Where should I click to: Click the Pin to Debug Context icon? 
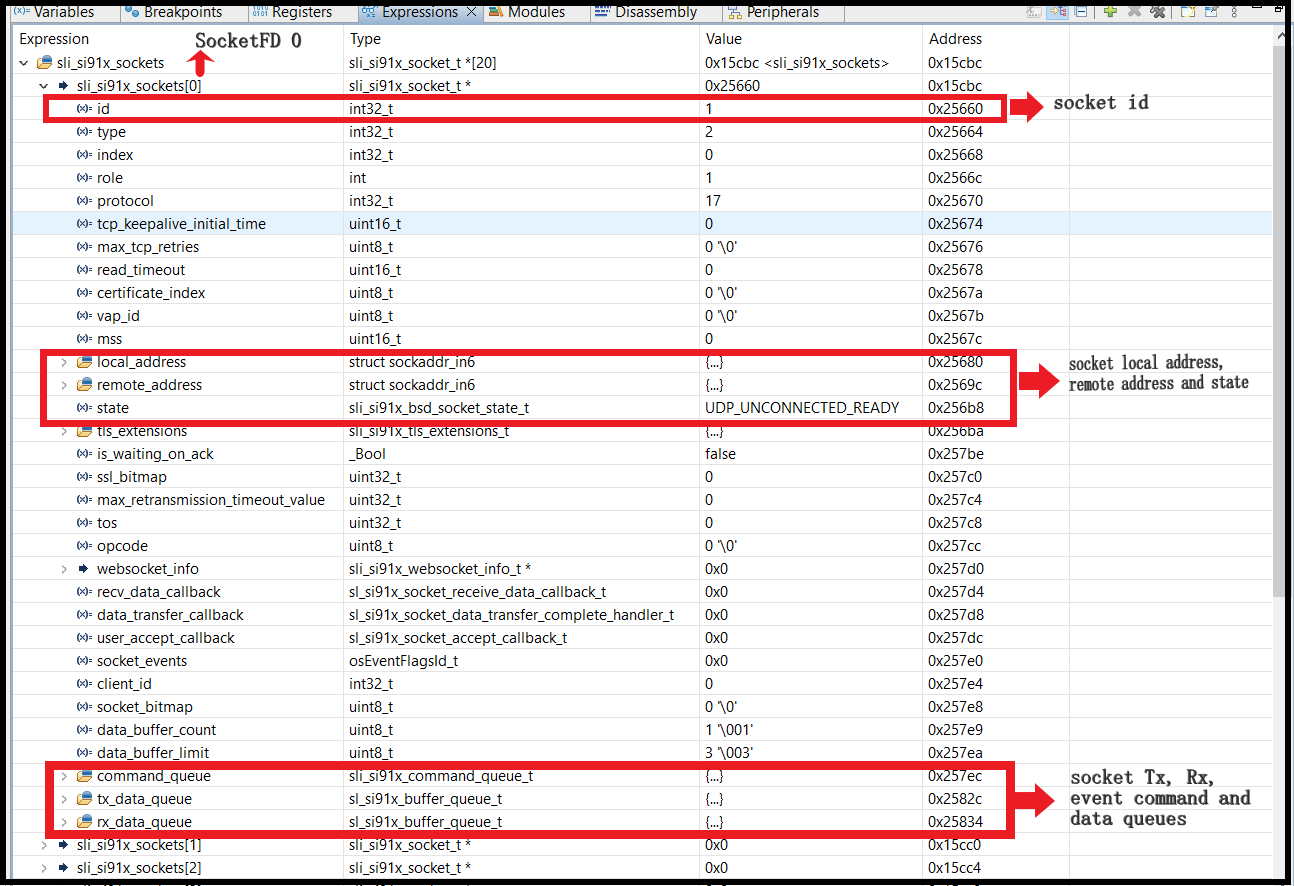click(1210, 11)
